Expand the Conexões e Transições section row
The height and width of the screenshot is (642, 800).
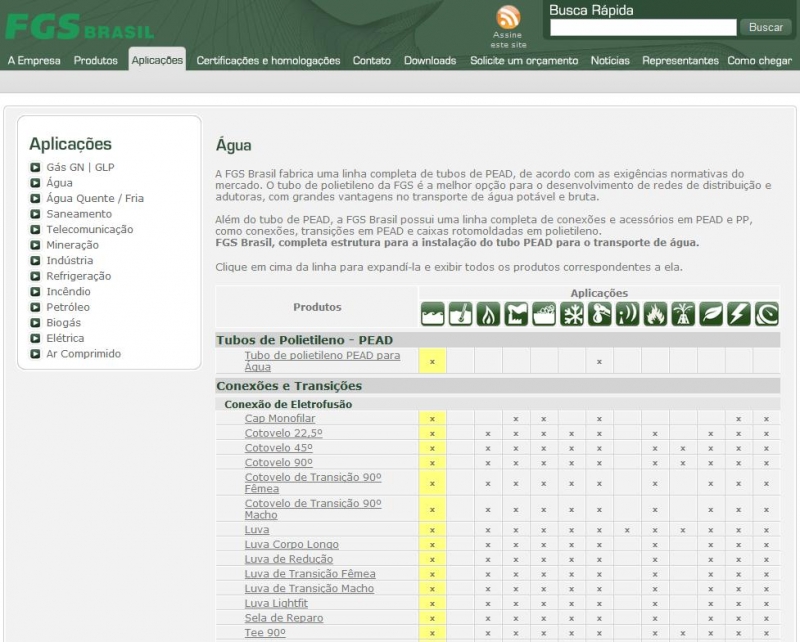pos(497,386)
